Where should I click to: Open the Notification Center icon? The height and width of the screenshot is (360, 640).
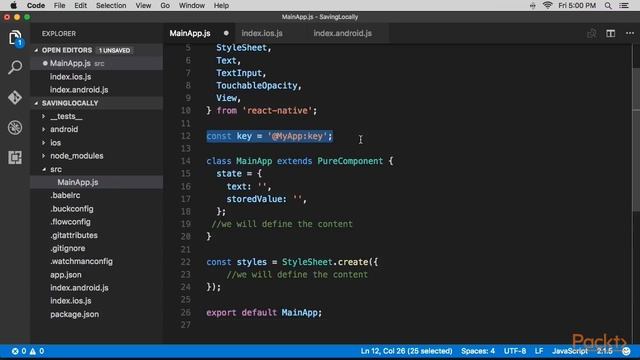click(x=624, y=6)
